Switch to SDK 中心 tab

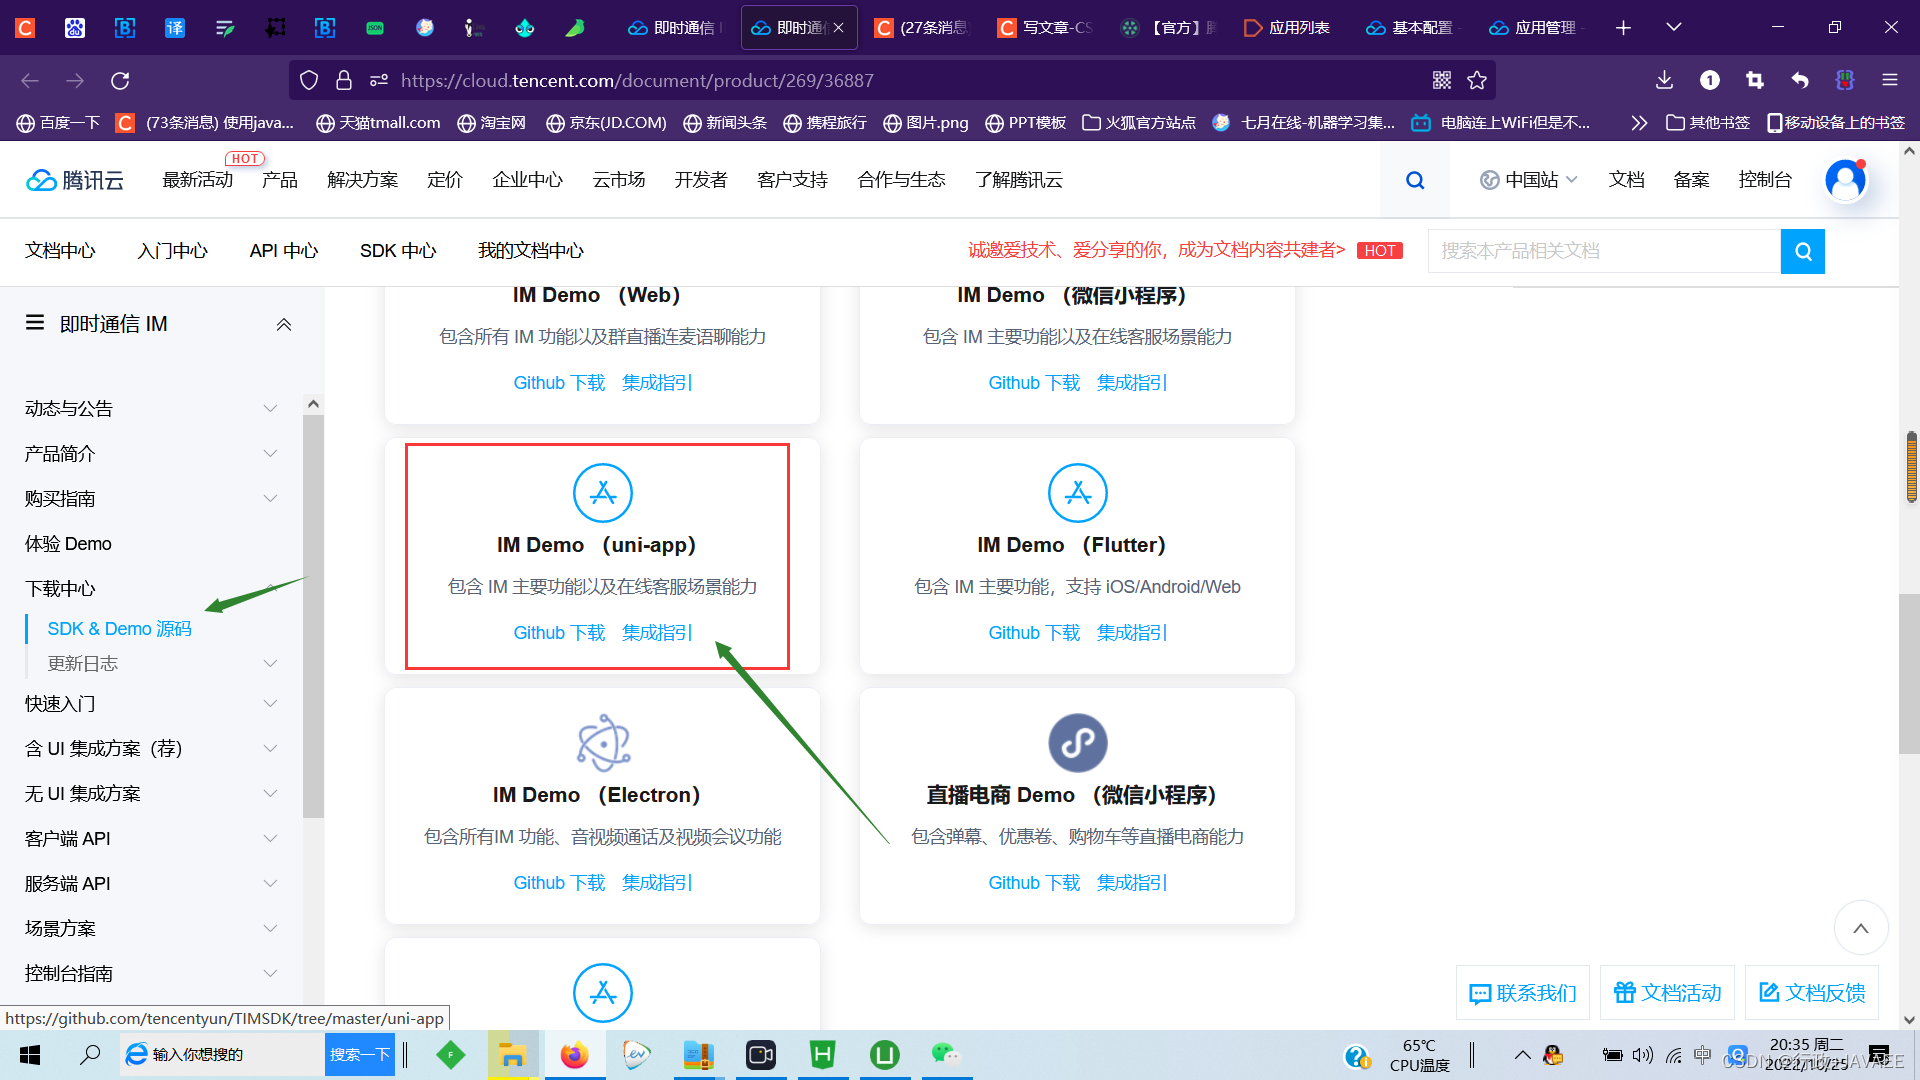point(398,251)
